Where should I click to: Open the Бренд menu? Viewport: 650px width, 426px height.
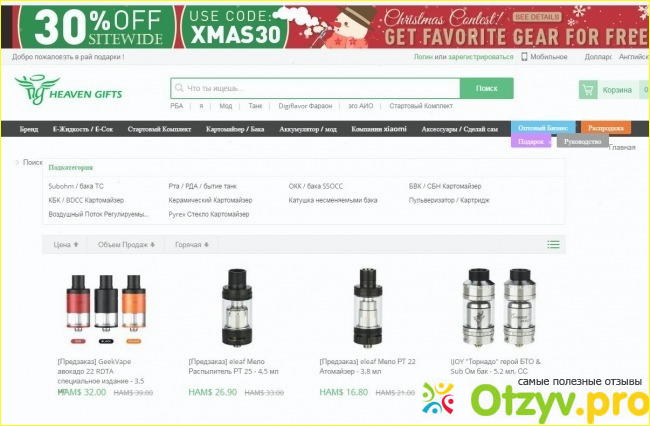pos(29,129)
